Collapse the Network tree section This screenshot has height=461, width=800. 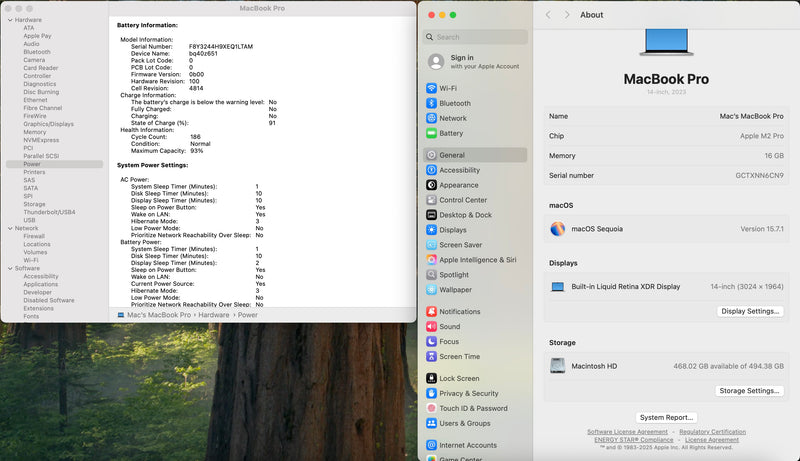point(9,228)
